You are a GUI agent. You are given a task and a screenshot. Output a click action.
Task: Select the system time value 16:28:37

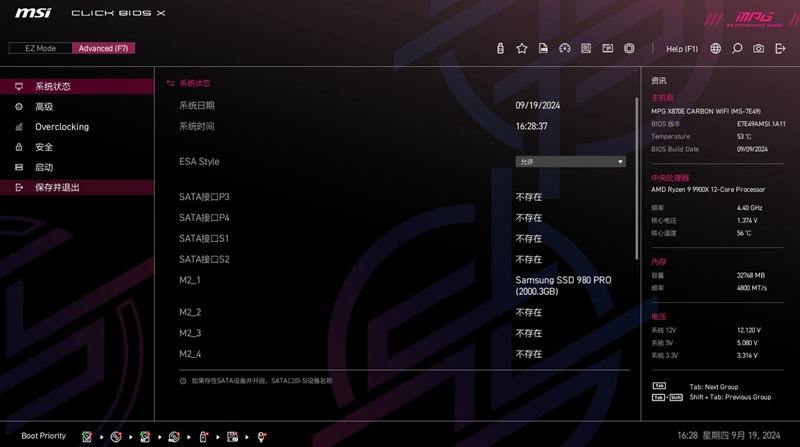click(531, 126)
